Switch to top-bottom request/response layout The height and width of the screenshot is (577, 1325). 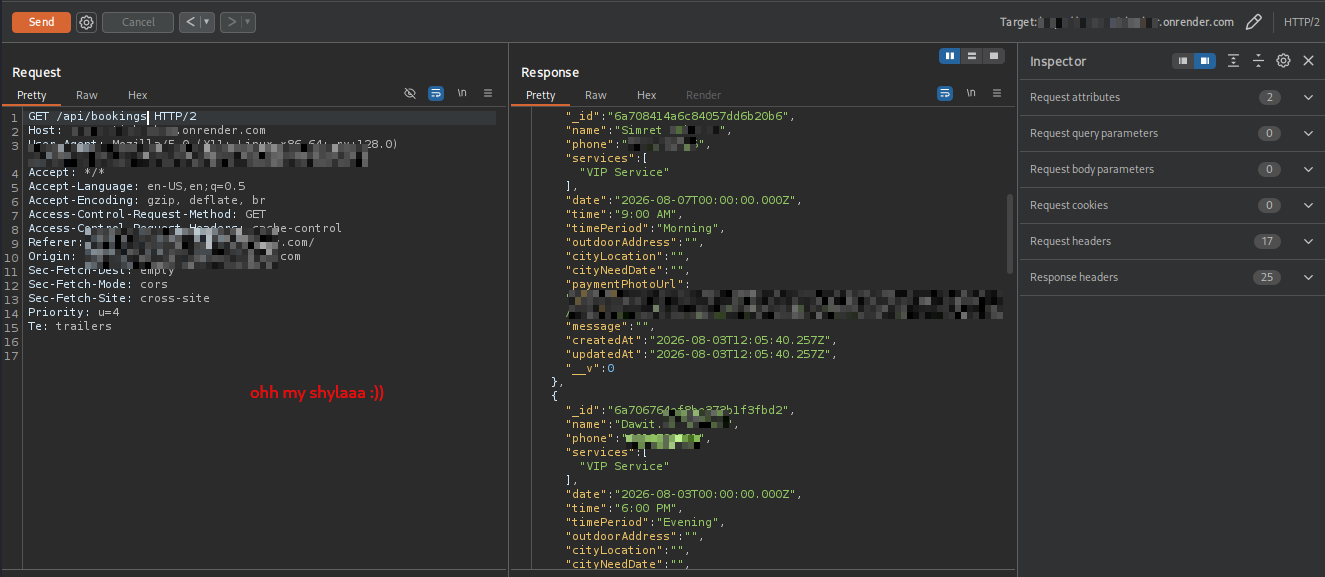972,56
